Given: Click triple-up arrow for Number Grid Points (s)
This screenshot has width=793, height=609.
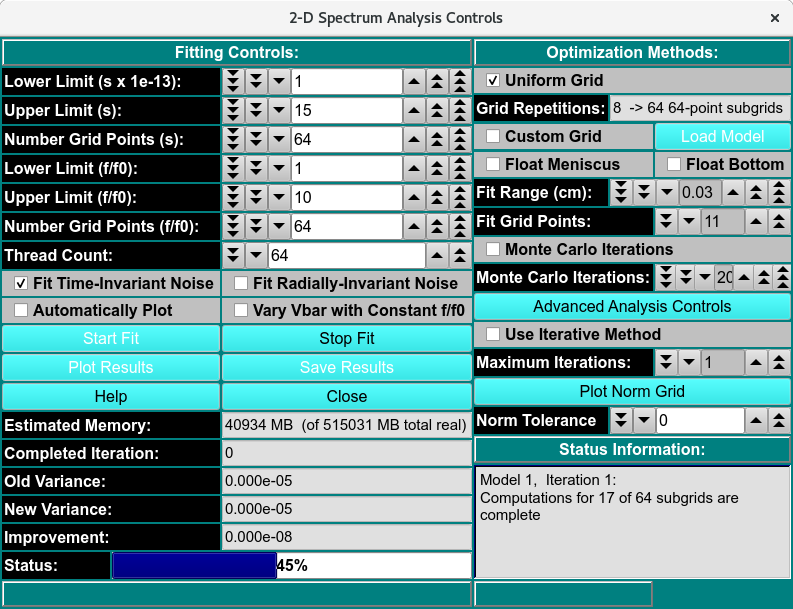Looking at the screenshot, I should 459,140.
